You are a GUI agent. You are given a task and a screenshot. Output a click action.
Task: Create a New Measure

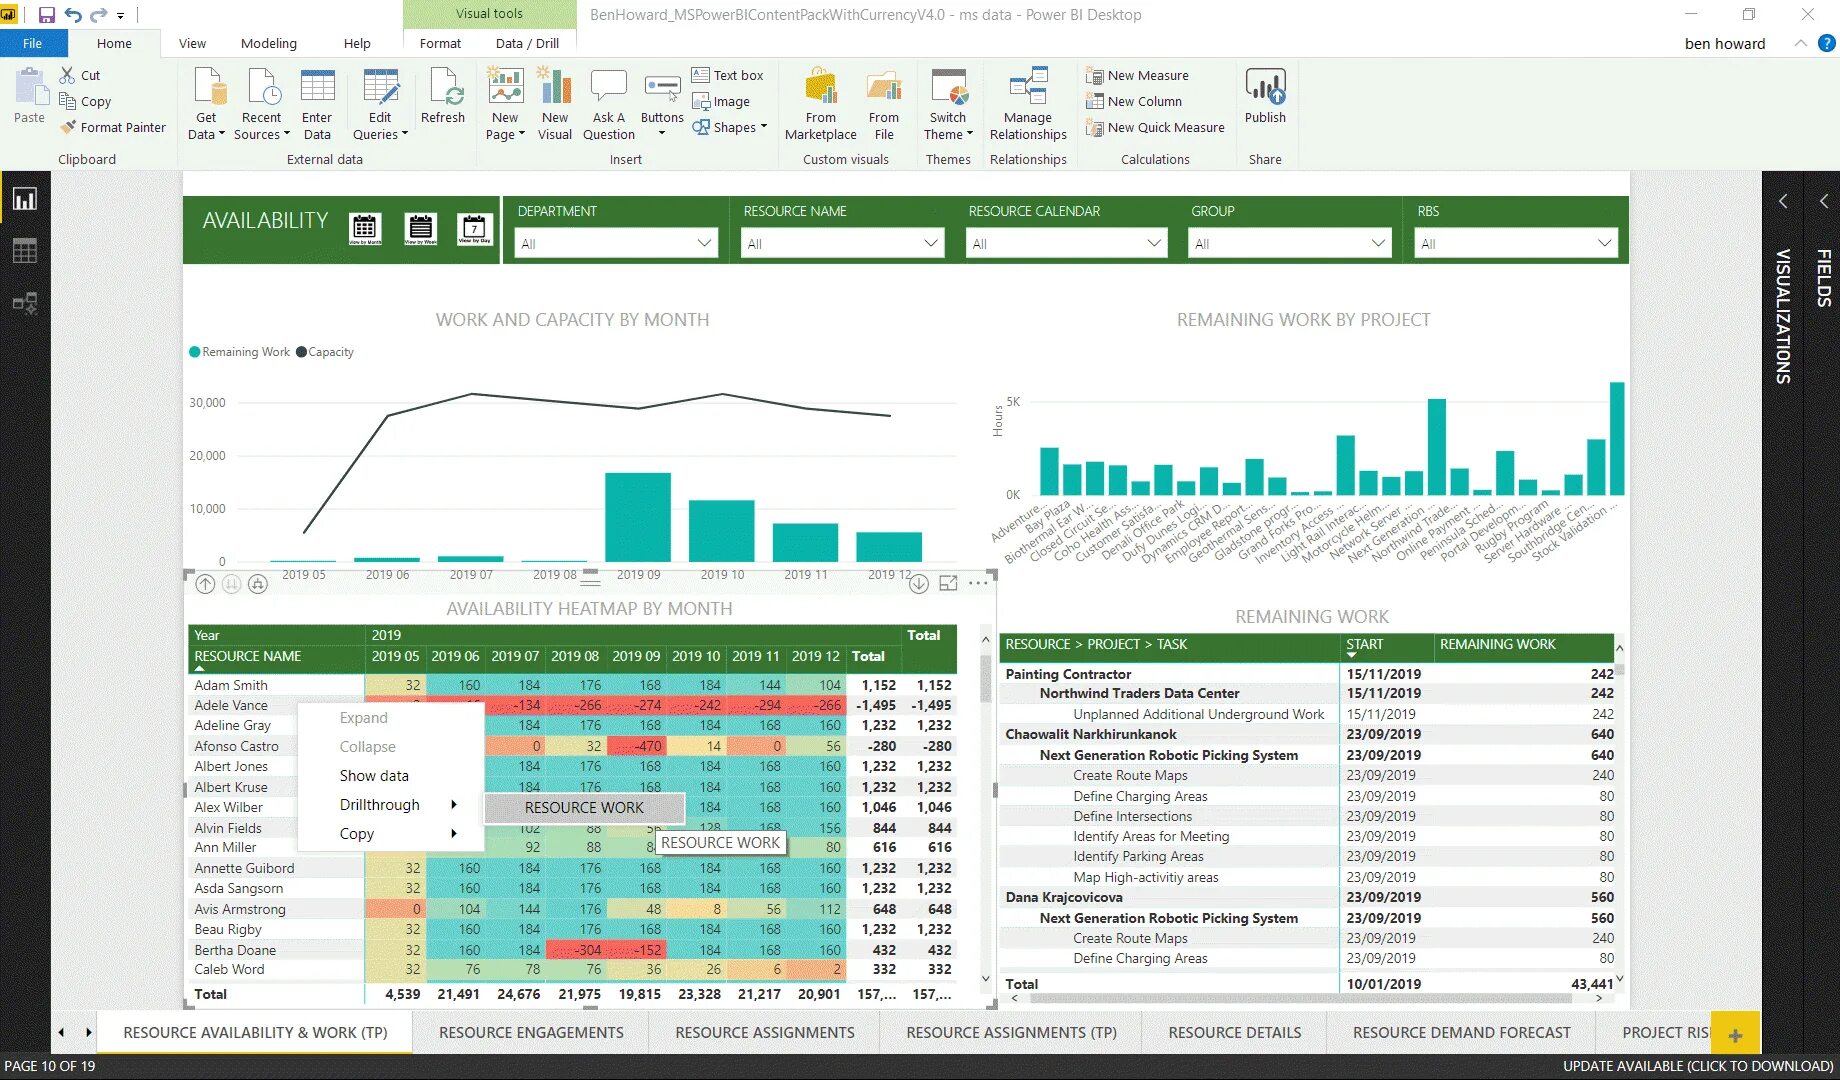pyautogui.click(x=1137, y=75)
